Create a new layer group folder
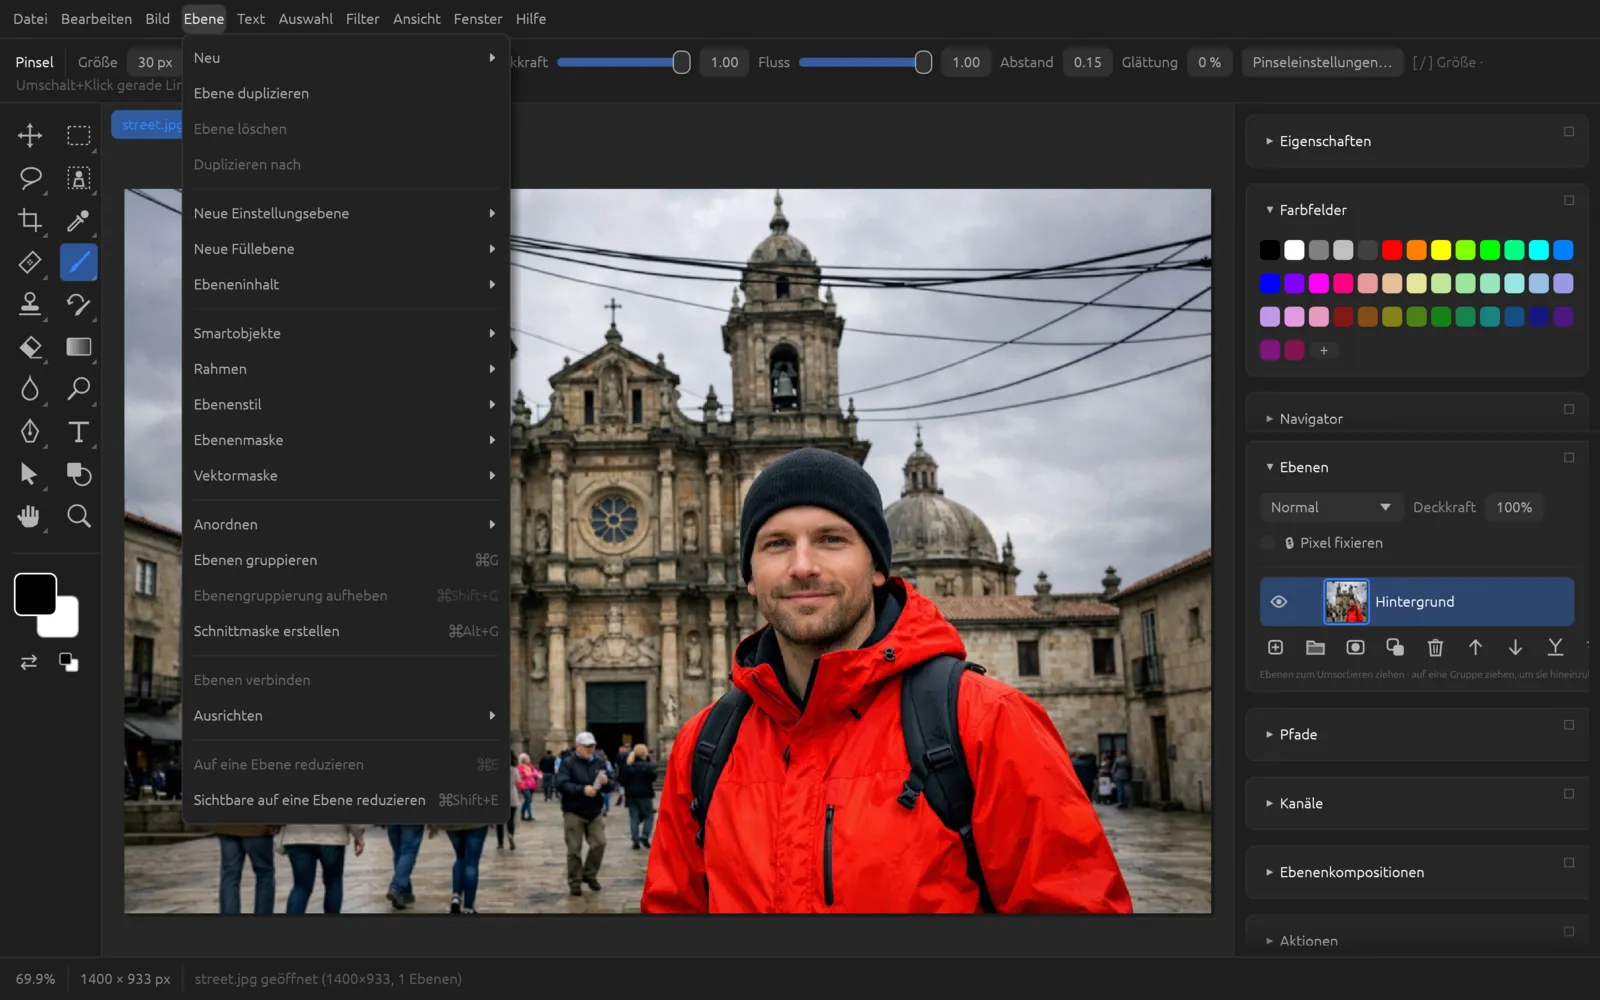 point(1315,648)
